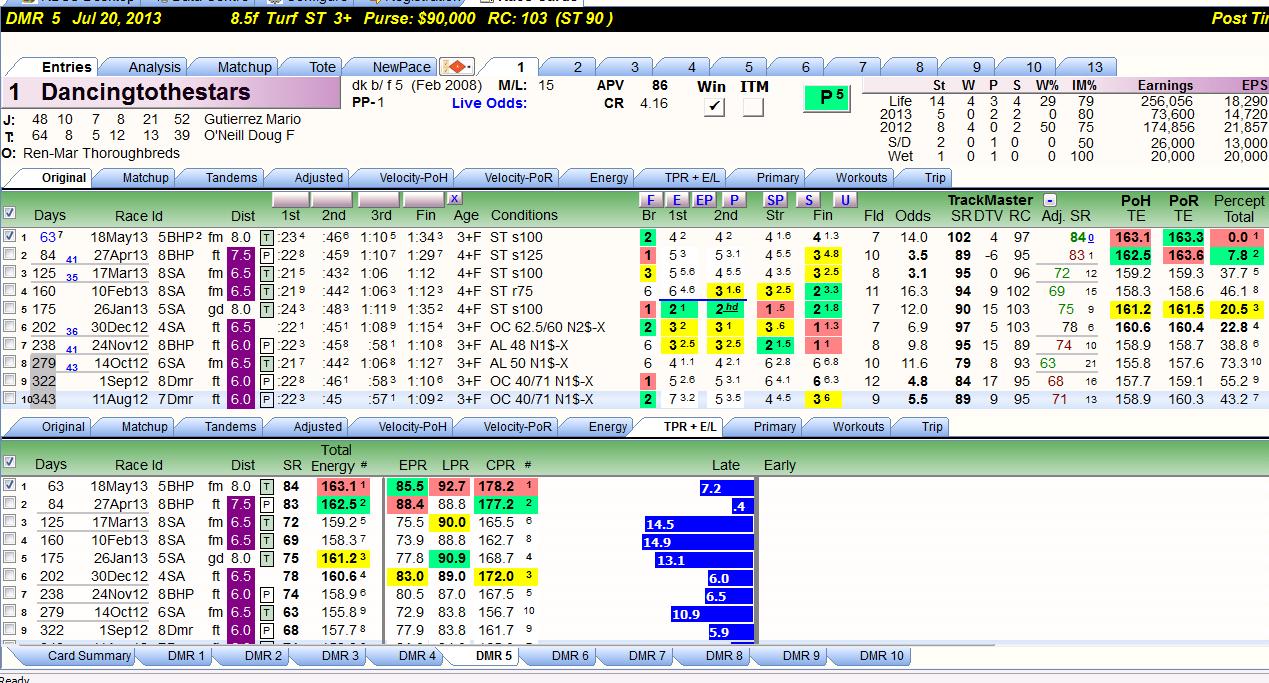Viewport: 1269px width, 683px height.
Task: Click the P icon in upper 27Apr13 row
Action: pos(266,255)
